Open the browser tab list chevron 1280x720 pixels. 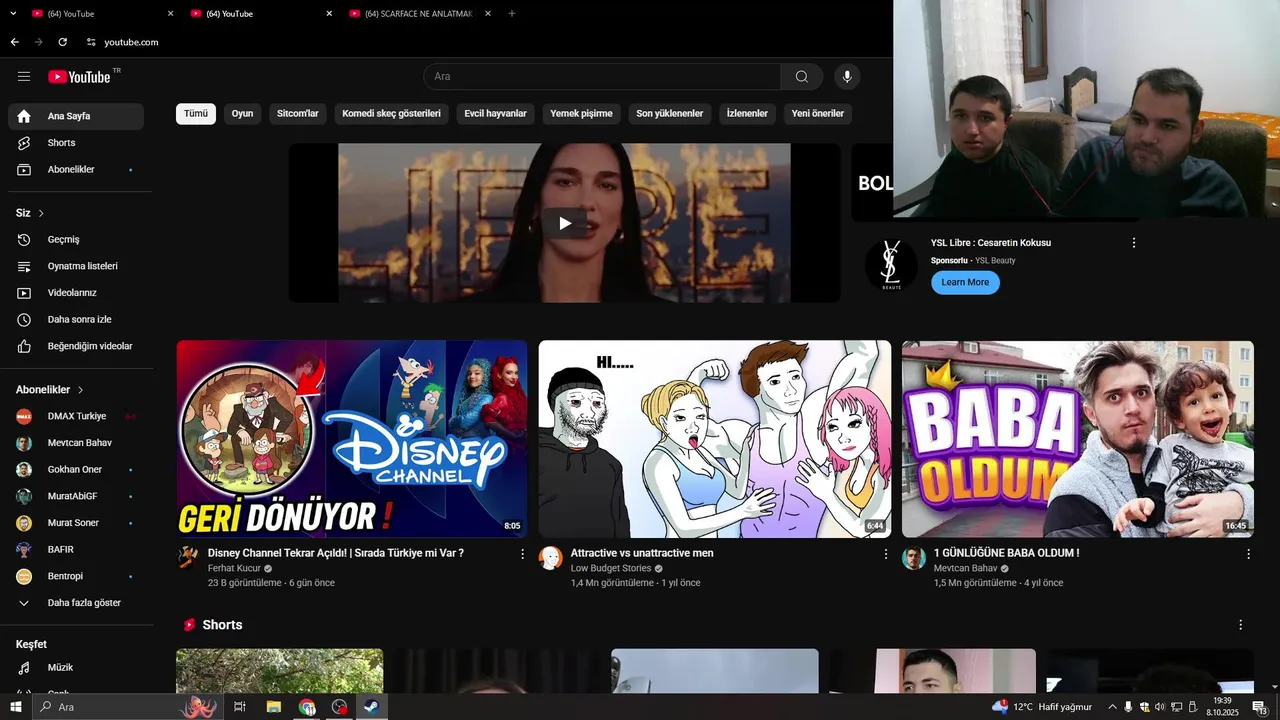click(x=13, y=13)
